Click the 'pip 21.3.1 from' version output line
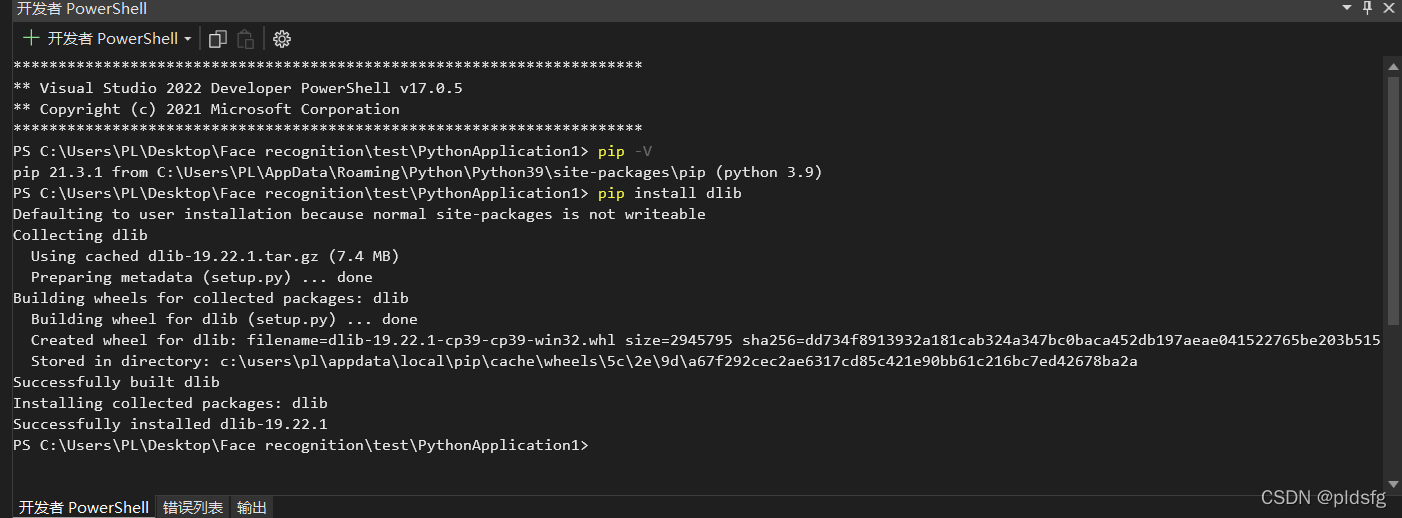 click(417, 172)
